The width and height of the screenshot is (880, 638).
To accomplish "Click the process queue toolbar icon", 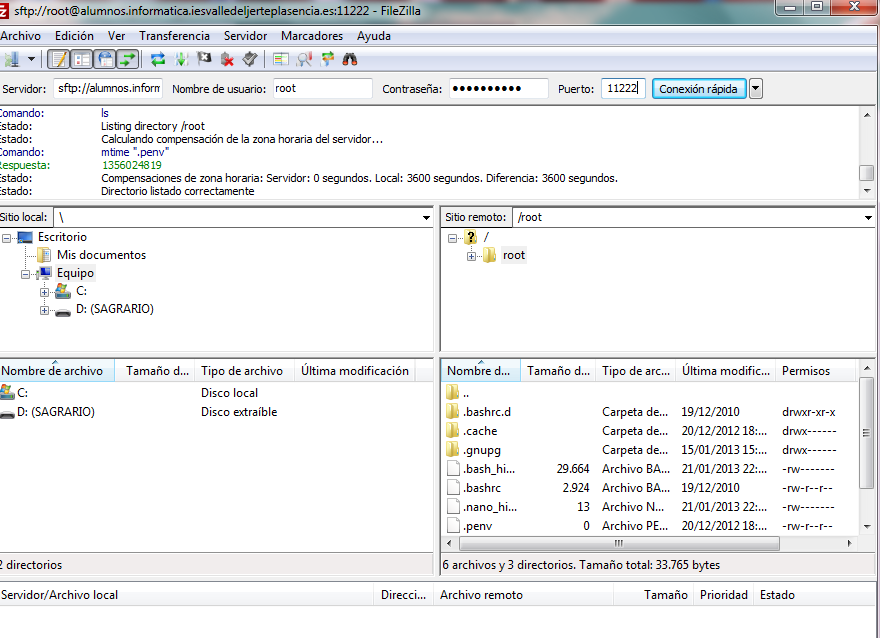I will [181, 59].
